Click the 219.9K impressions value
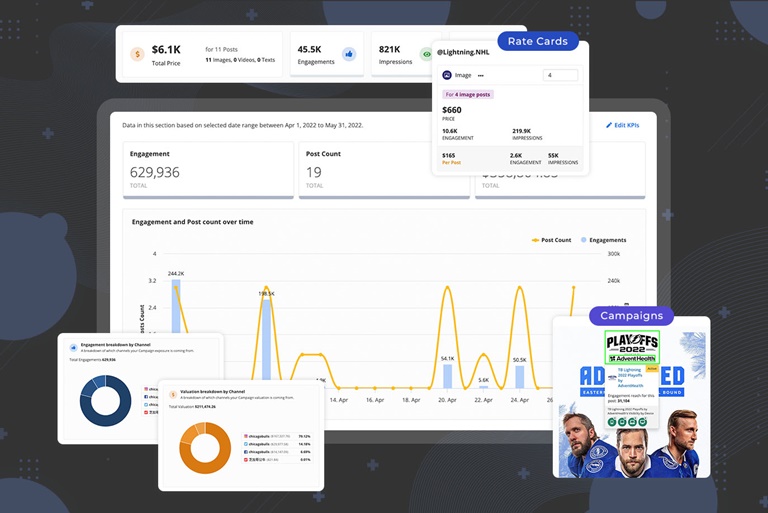The image size is (768, 513). click(522, 131)
